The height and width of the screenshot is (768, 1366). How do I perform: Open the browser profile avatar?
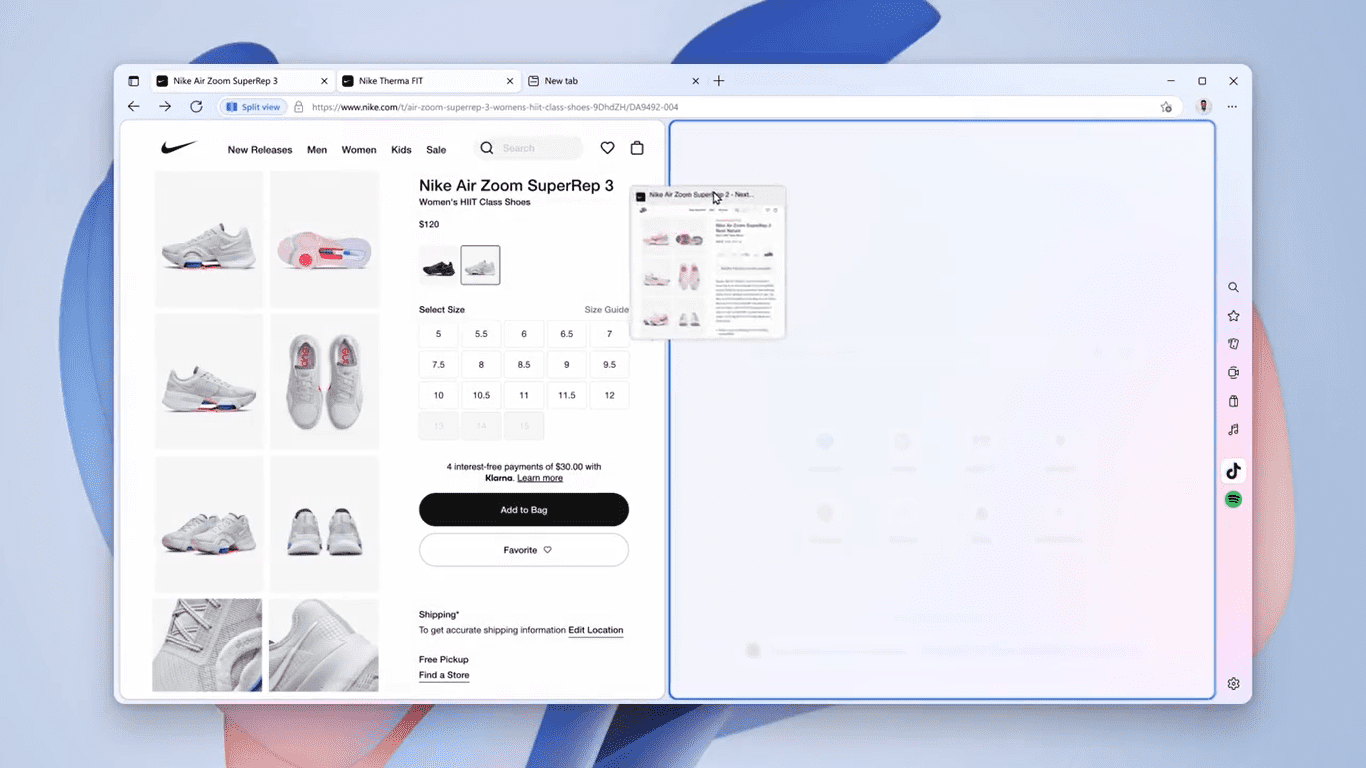1204,107
